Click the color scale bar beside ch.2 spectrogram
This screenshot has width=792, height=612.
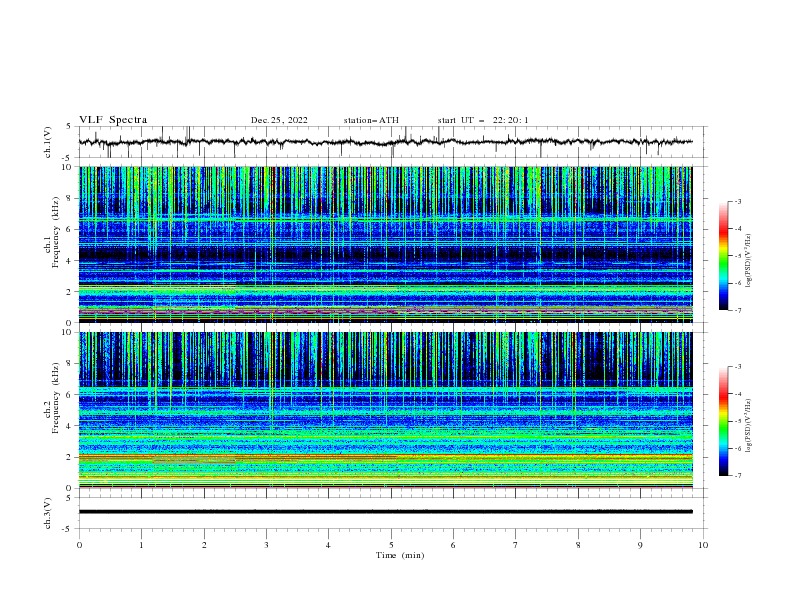tap(723, 421)
